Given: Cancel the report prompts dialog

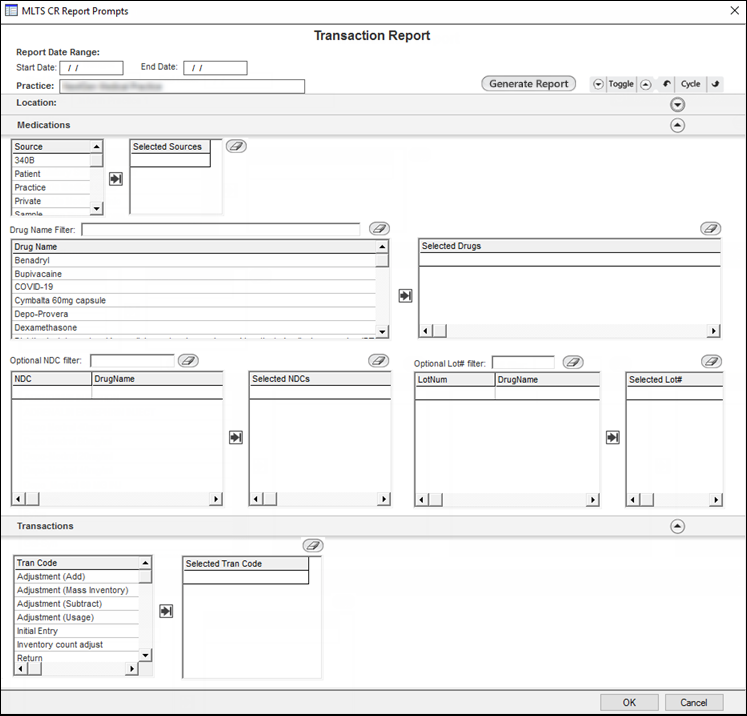Looking at the screenshot, I should tap(694, 702).
